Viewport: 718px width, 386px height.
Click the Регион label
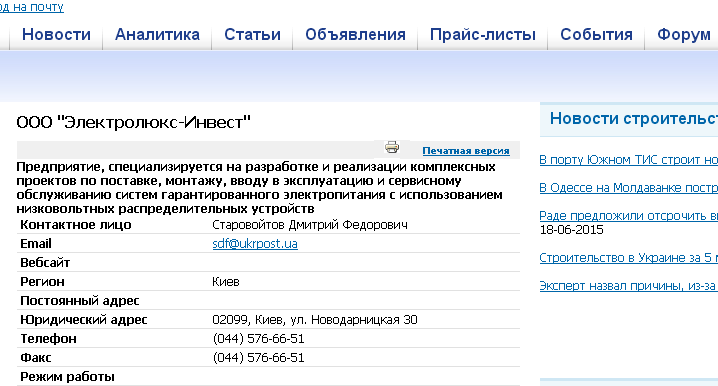42,282
